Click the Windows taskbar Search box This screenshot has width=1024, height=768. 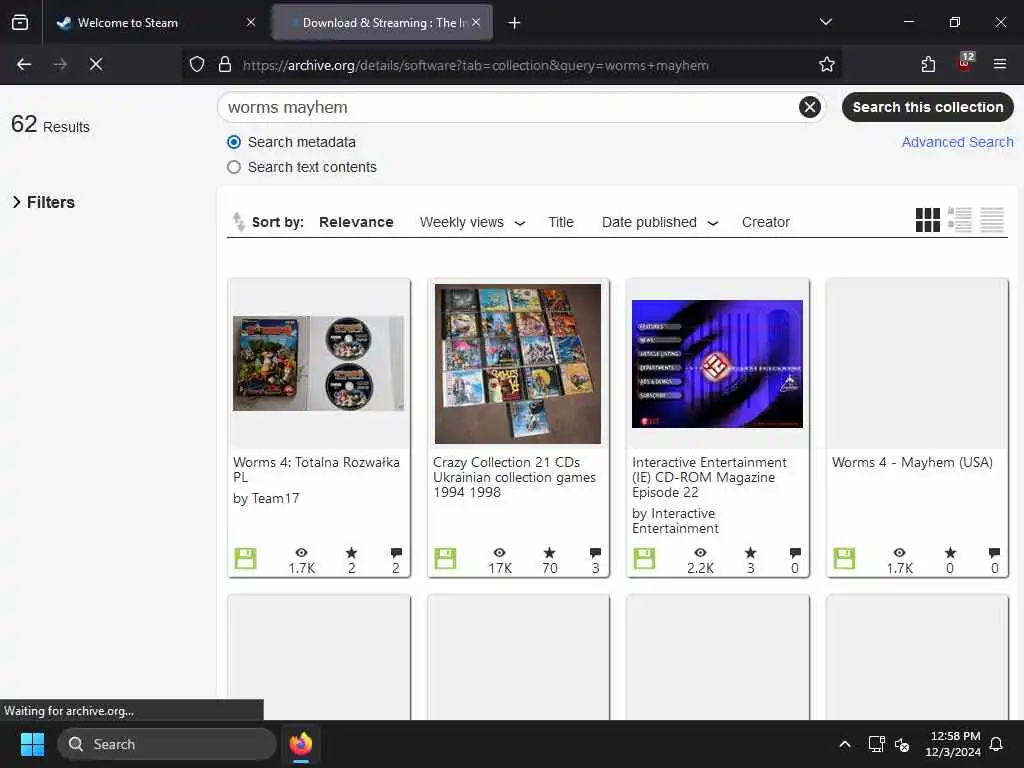pyautogui.click(x=167, y=744)
